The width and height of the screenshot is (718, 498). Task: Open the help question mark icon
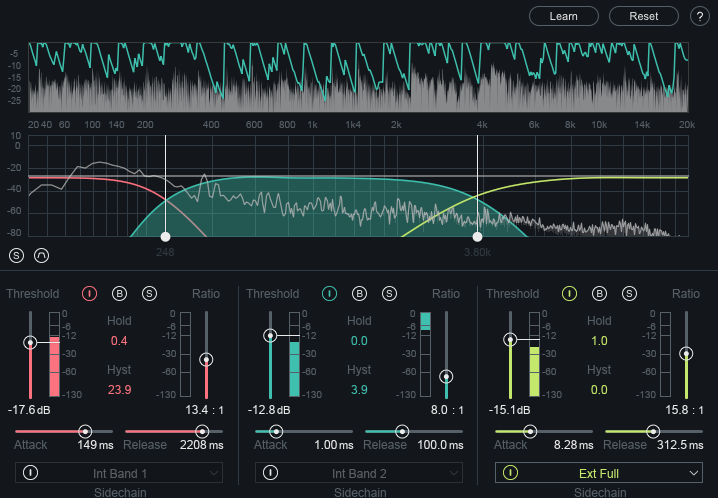[699, 16]
